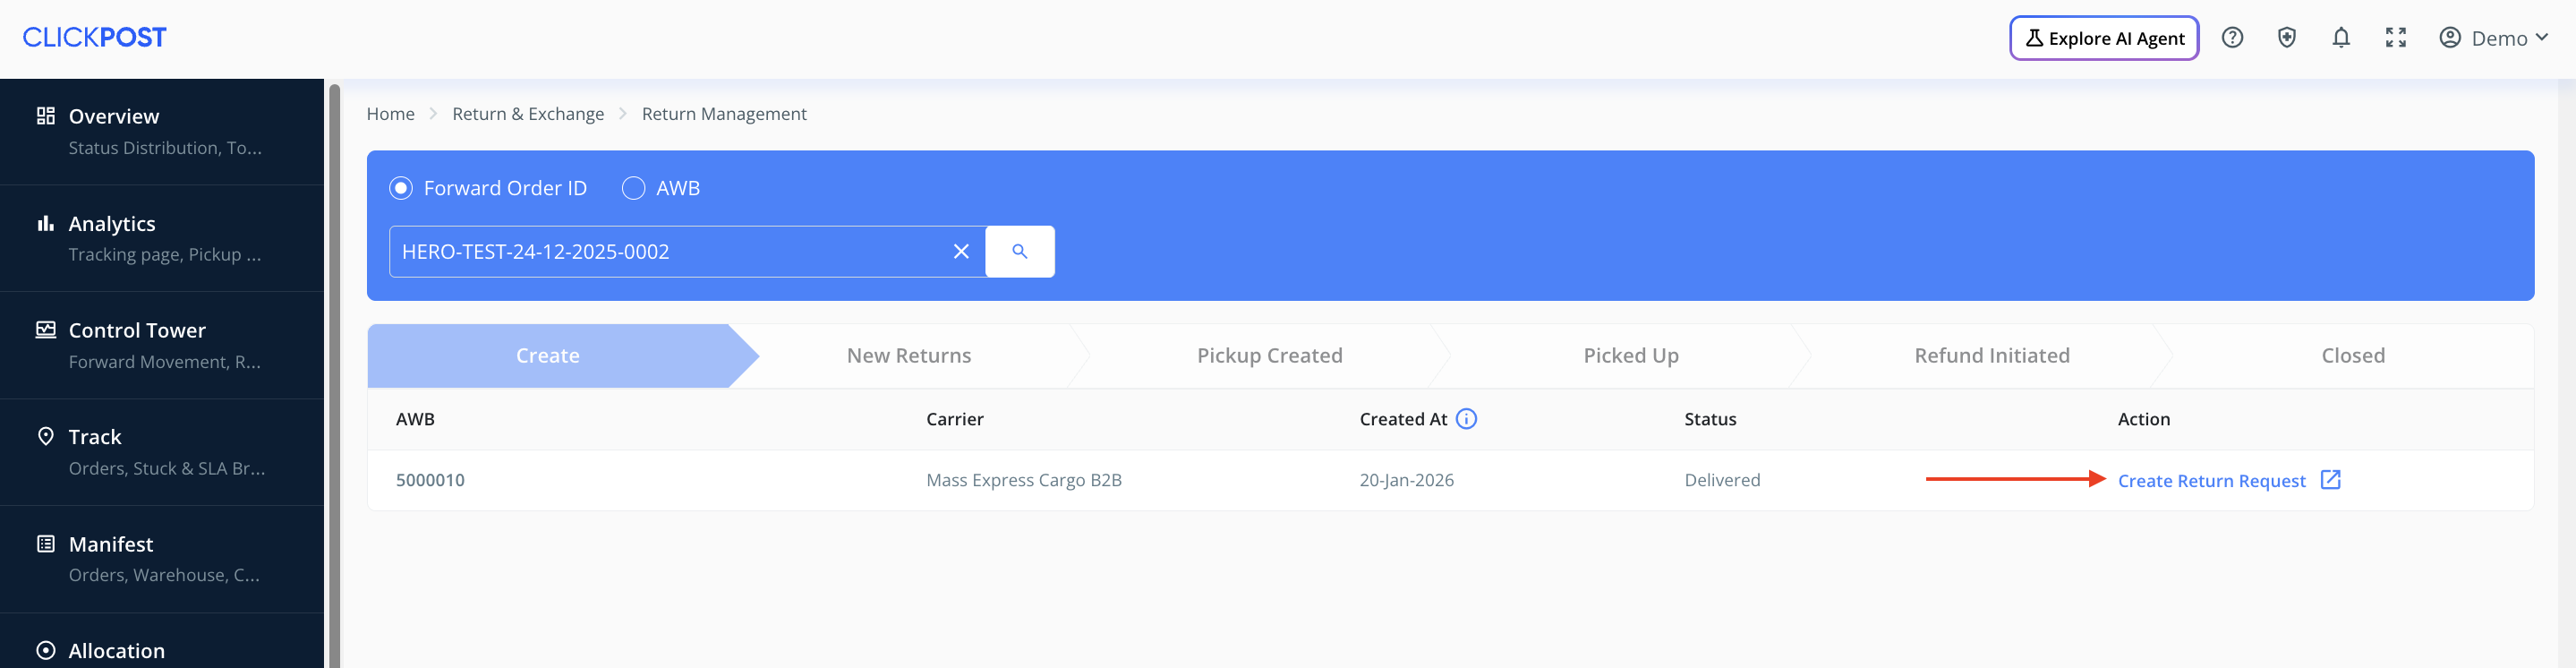Click the sidebar vertical scrollbar
The height and width of the screenshot is (668, 2576).
click(334, 376)
